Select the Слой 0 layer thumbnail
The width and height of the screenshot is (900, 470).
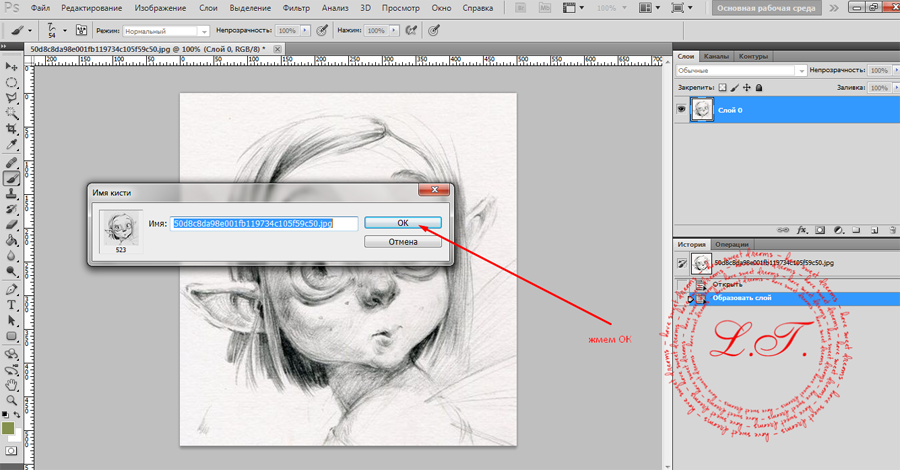point(701,109)
